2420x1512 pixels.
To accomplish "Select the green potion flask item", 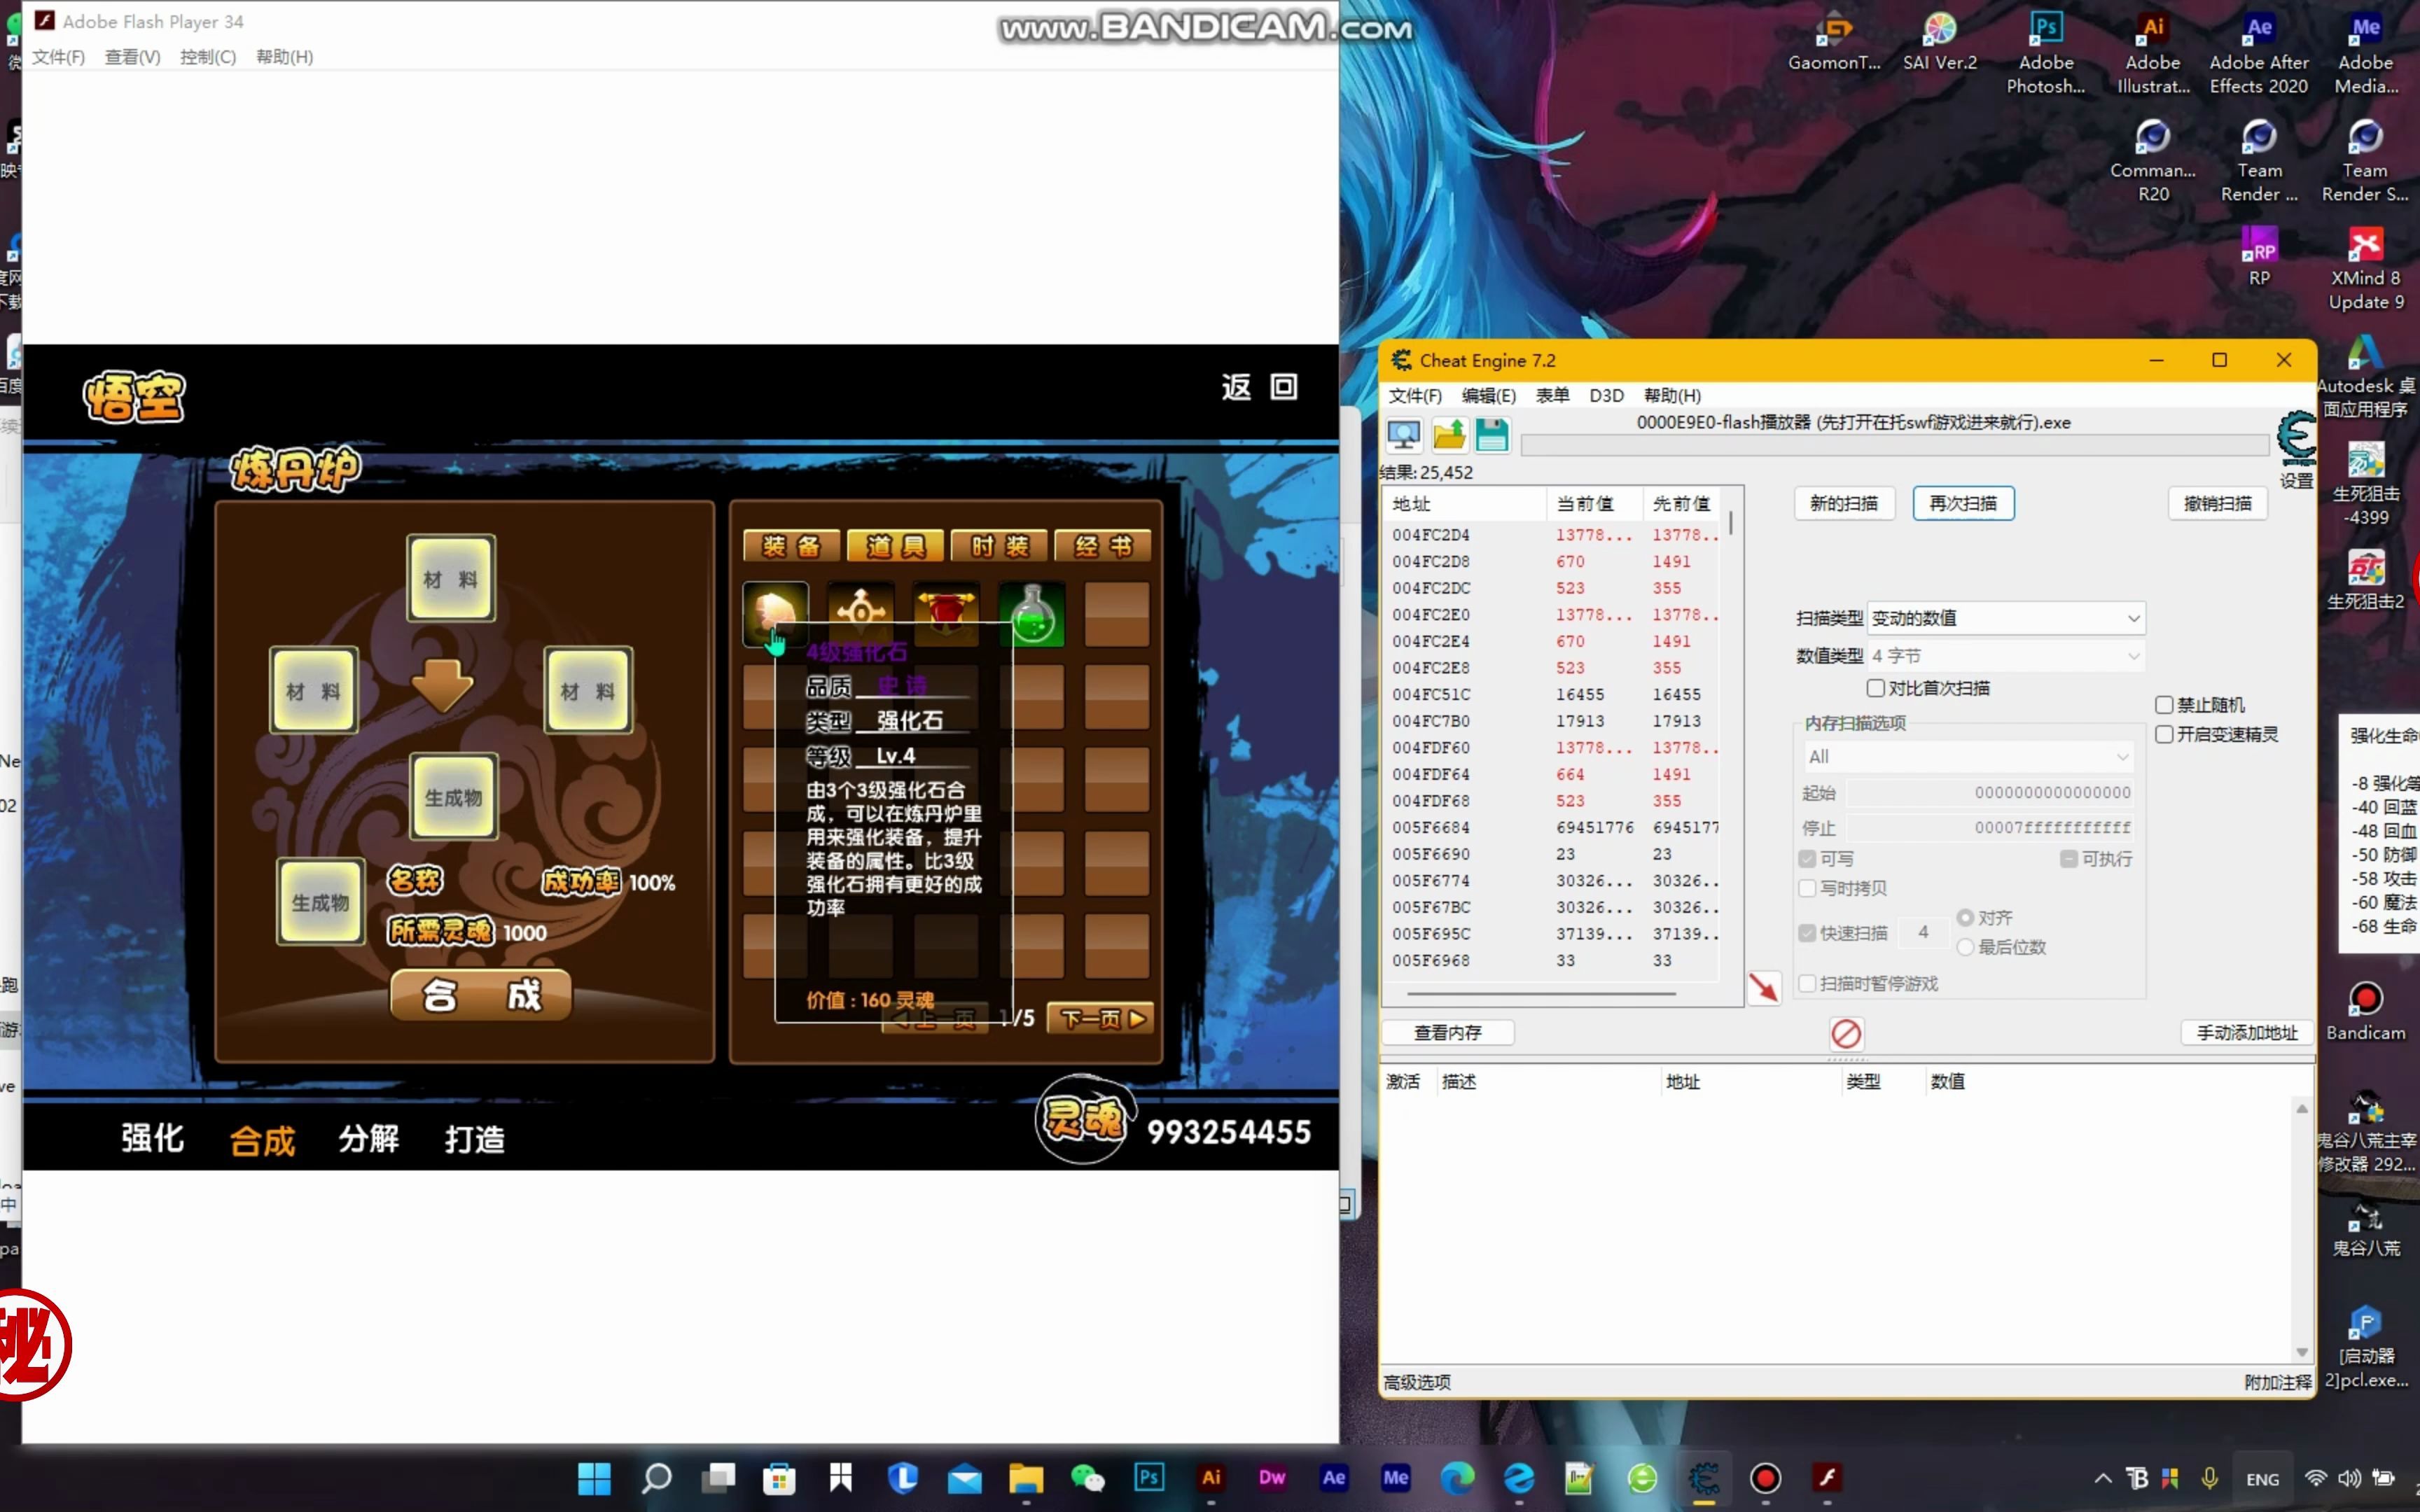I will tap(1032, 614).
